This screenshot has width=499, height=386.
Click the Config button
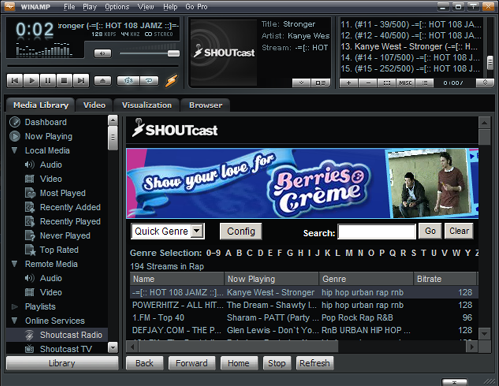pos(241,231)
